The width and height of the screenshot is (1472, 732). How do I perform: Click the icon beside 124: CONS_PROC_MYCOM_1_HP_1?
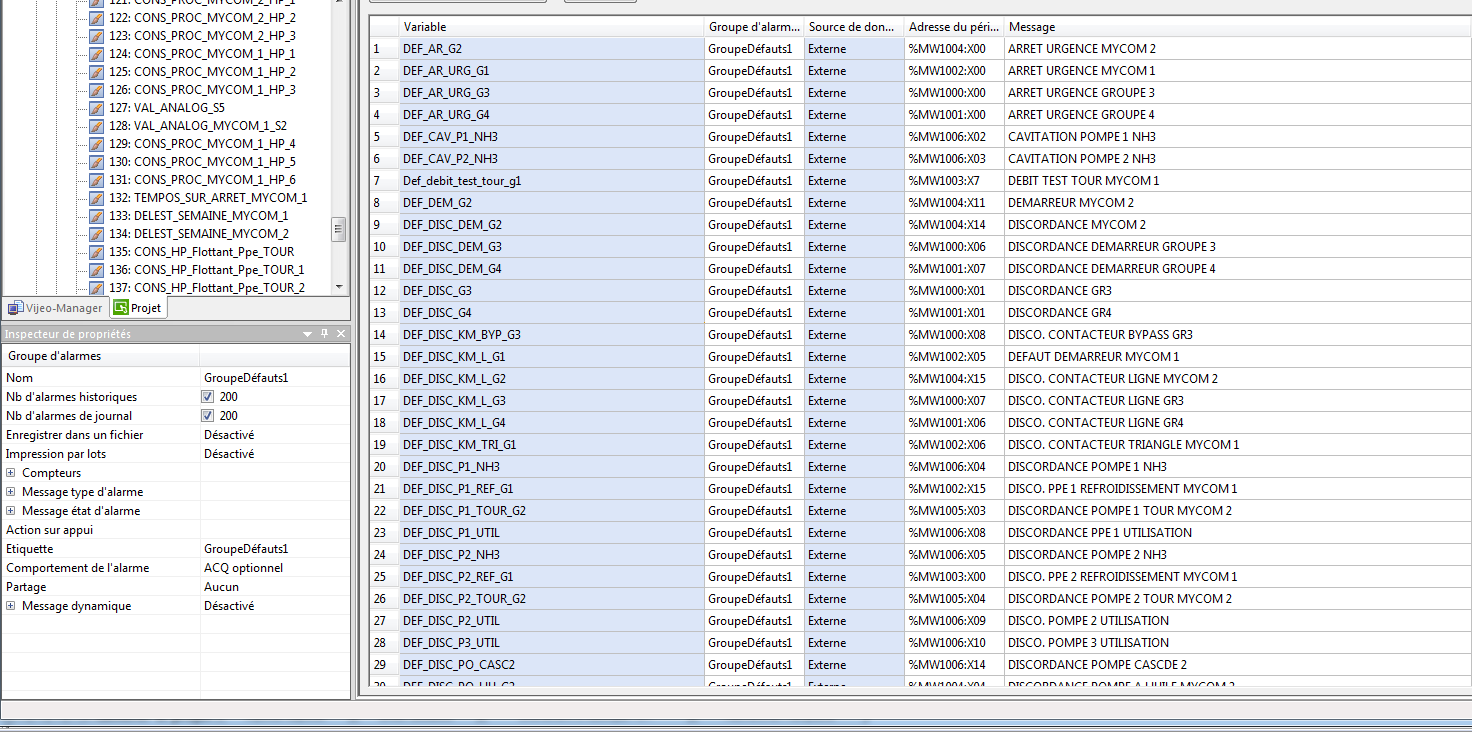tap(96, 54)
